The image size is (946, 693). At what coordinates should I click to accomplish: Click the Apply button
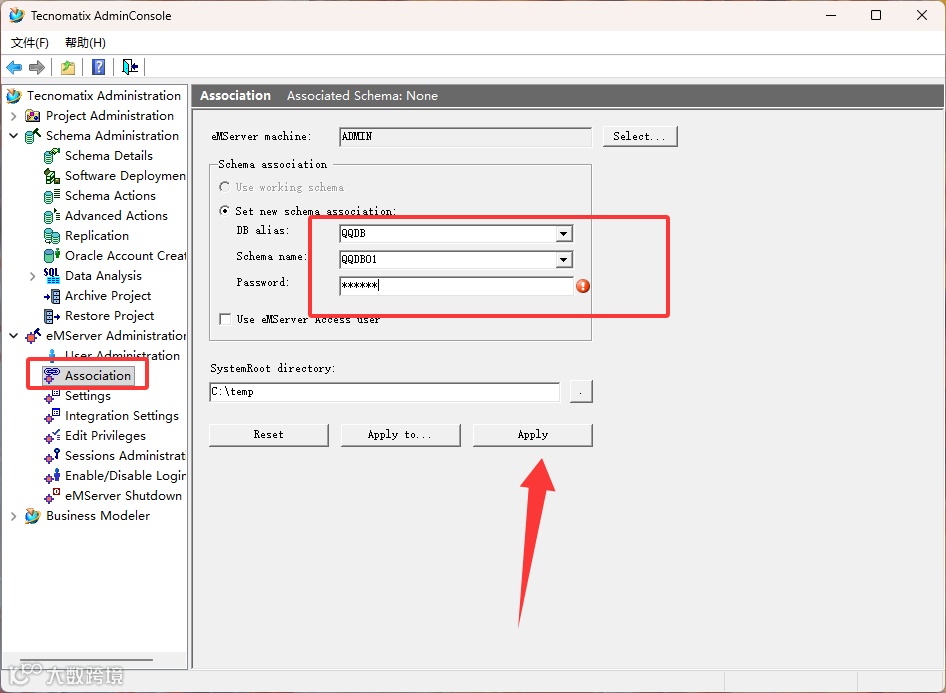coord(532,435)
